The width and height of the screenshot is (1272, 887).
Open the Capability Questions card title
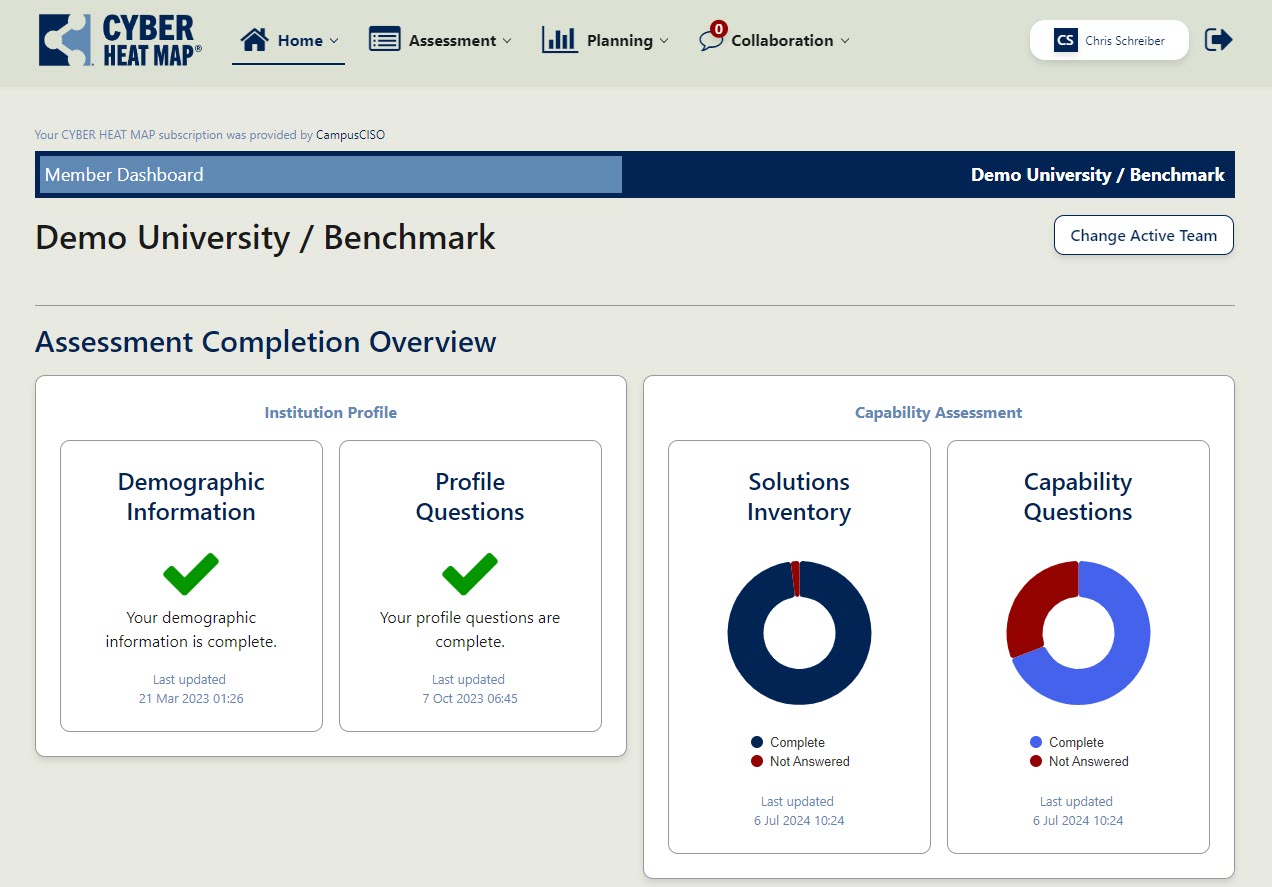(1078, 497)
